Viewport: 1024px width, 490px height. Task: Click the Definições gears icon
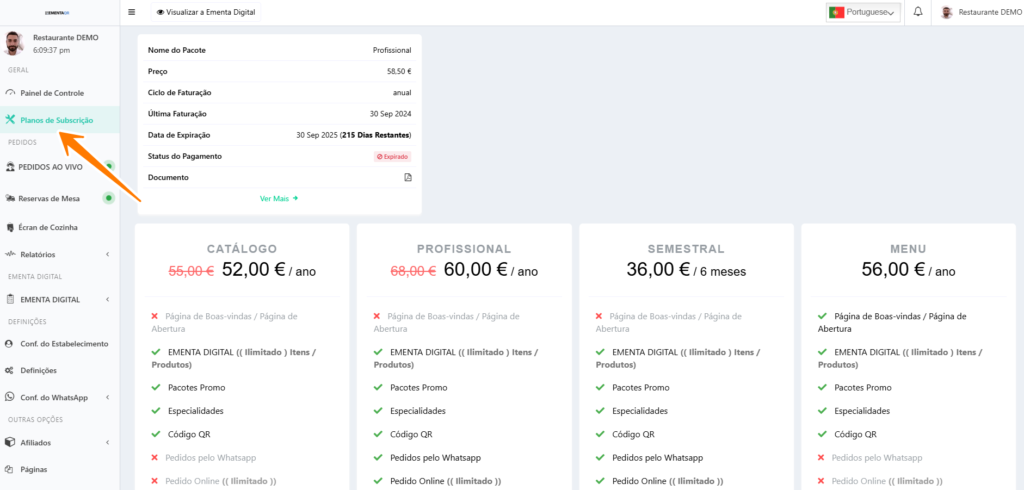click(10, 370)
